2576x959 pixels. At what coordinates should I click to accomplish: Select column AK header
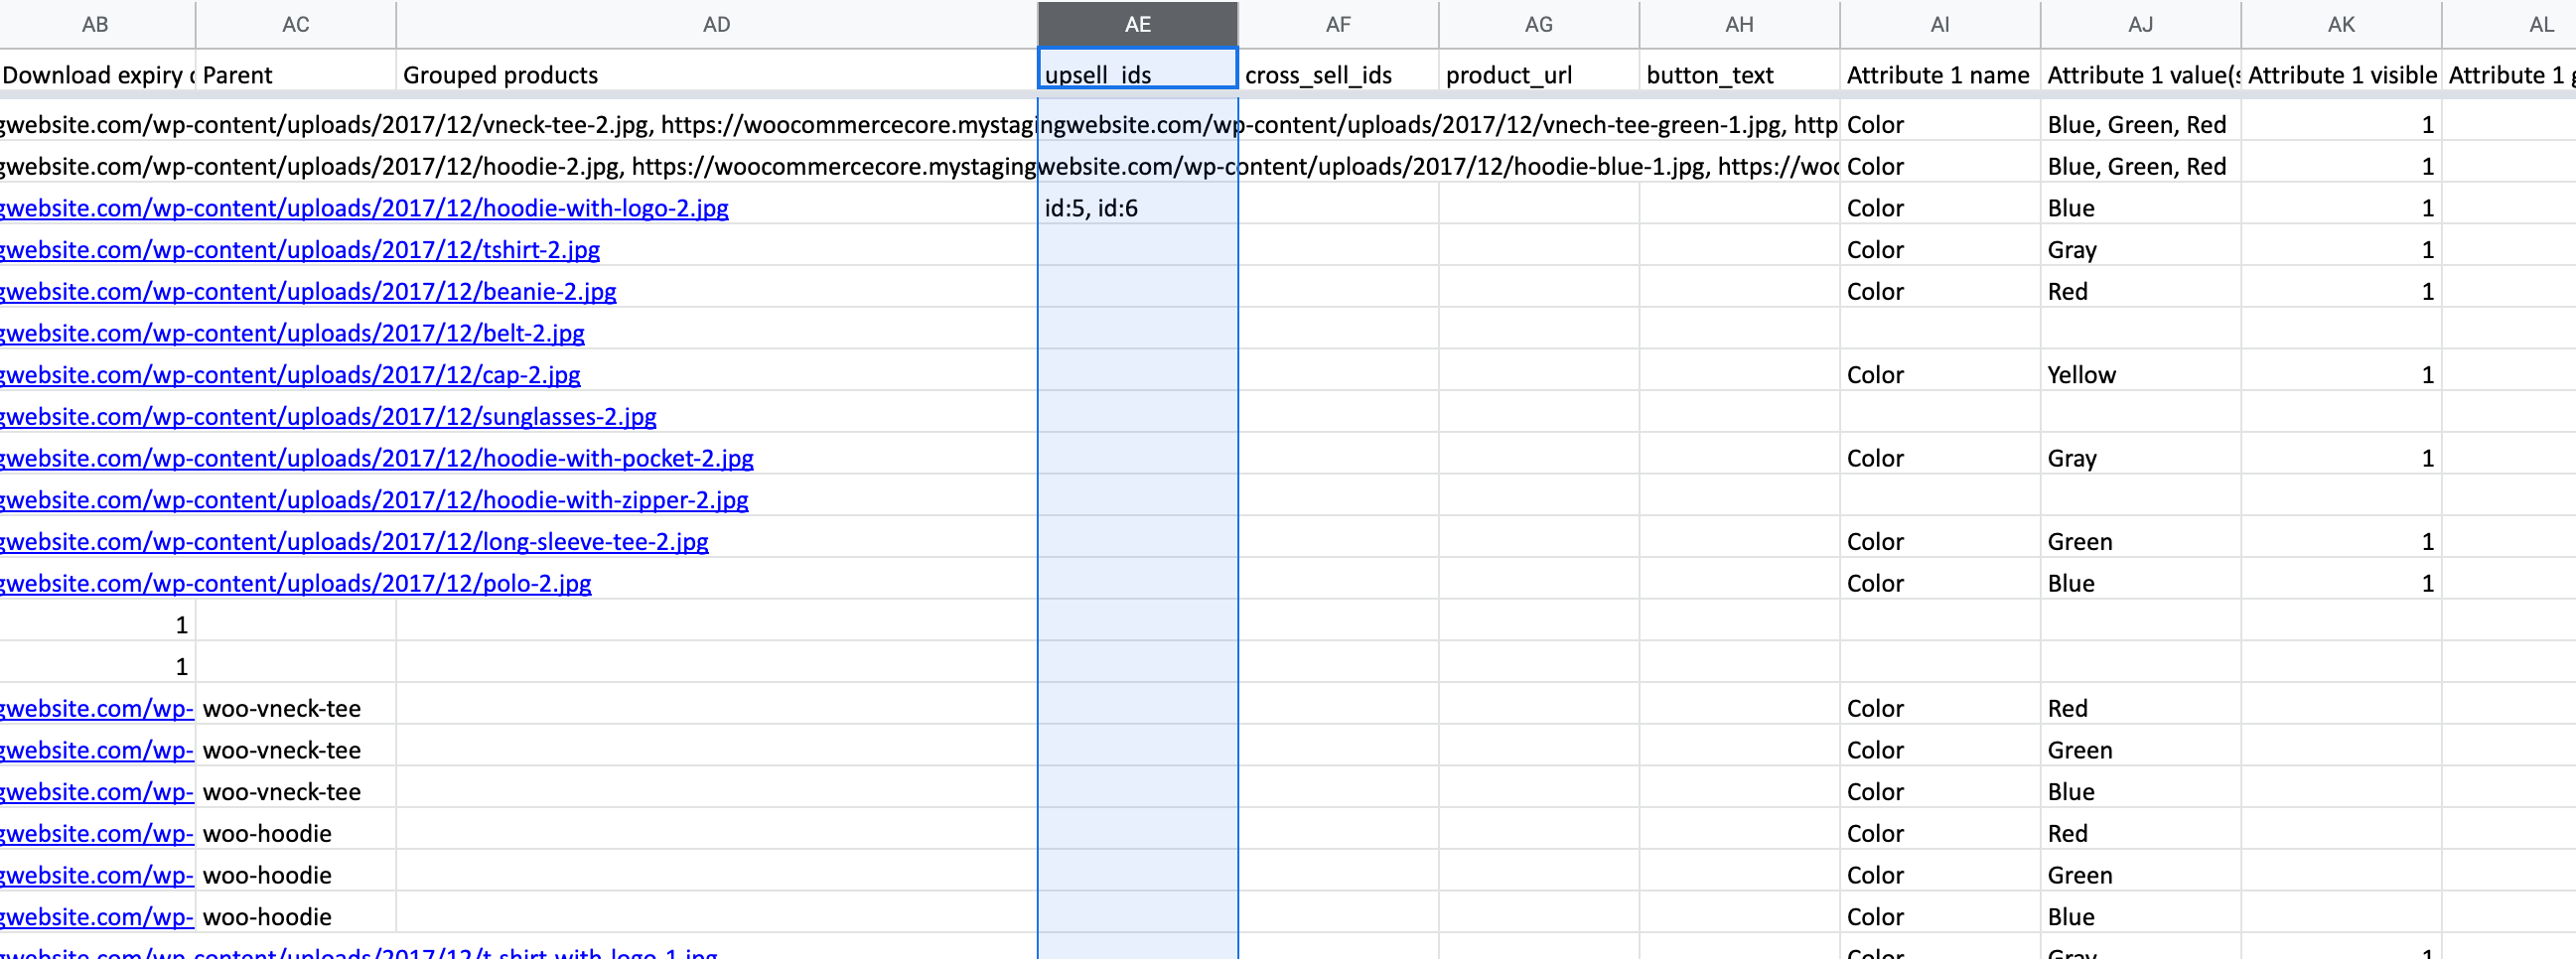2341,24
